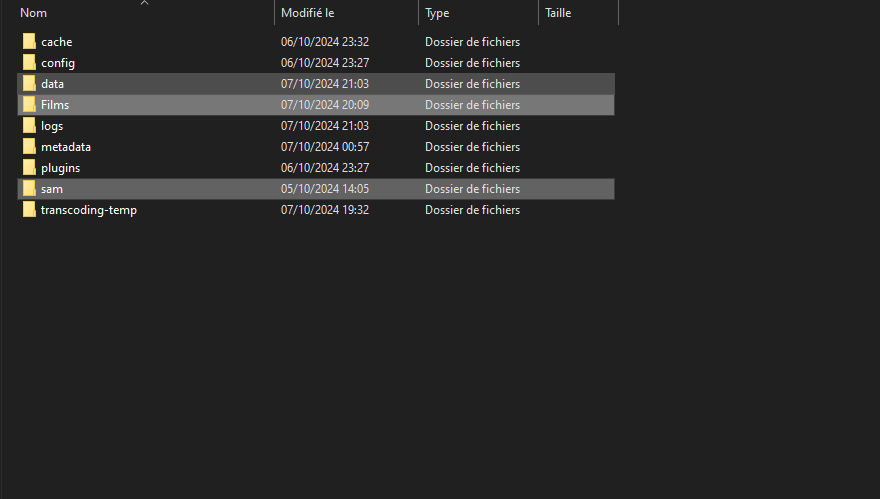Sort by the Taille column header
The image size is (880, 499).
click(558, 13)
